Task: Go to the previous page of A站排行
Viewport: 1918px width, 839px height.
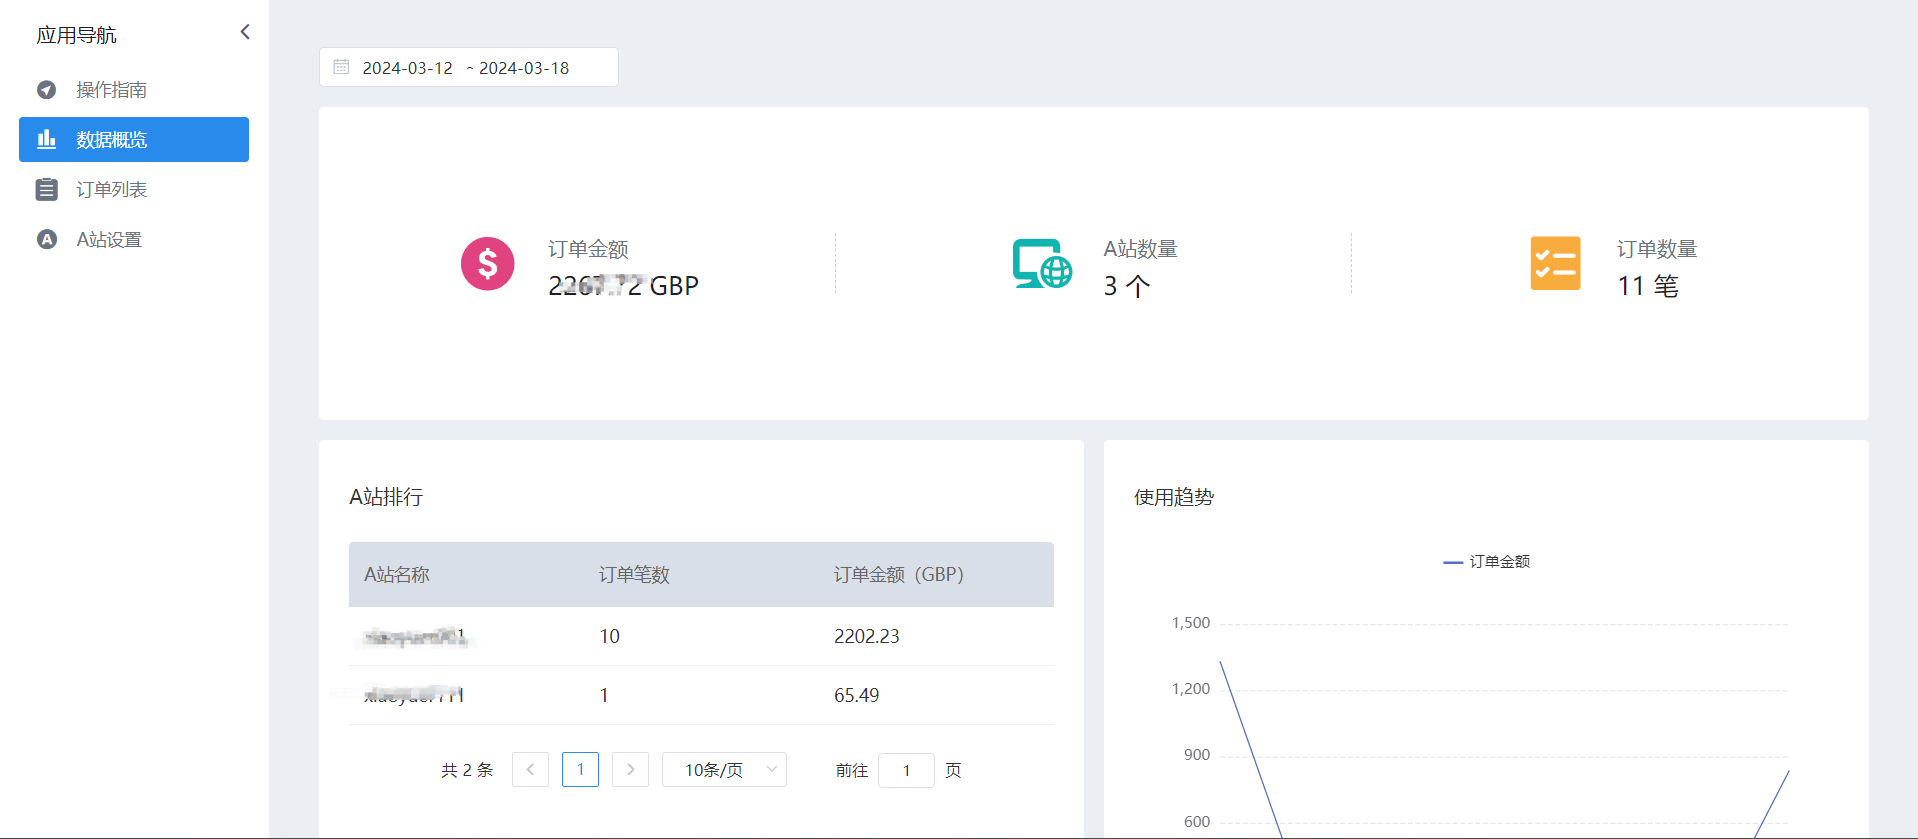Action: point(530,770)
